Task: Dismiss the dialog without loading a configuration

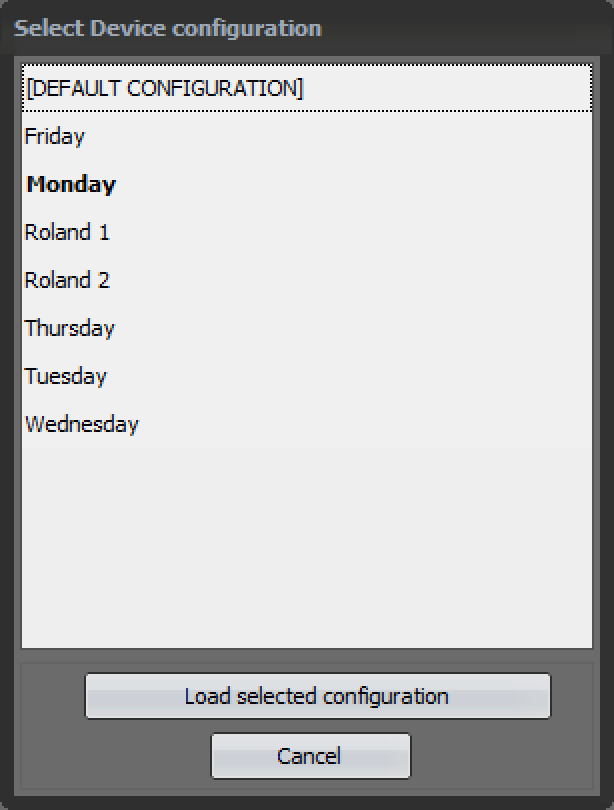Action: click(310, 756)
